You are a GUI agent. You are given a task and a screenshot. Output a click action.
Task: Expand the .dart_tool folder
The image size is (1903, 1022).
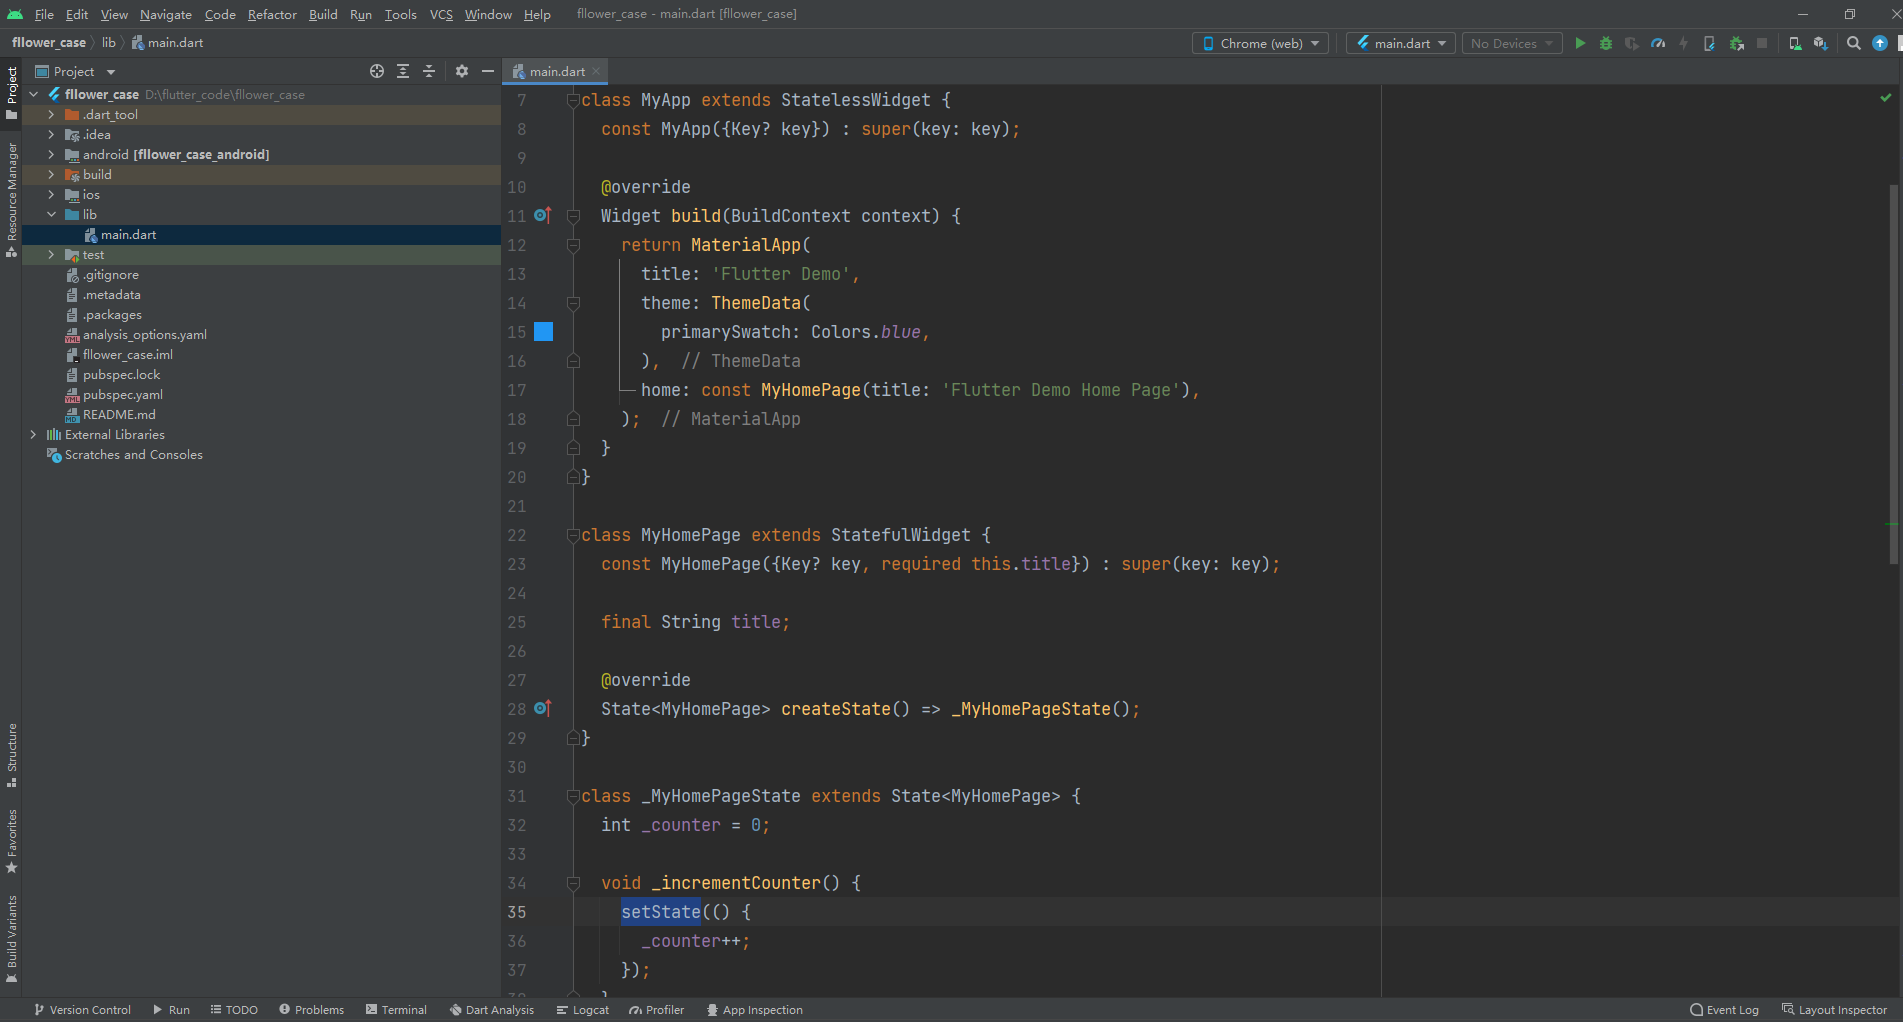(x=51, y=115)
